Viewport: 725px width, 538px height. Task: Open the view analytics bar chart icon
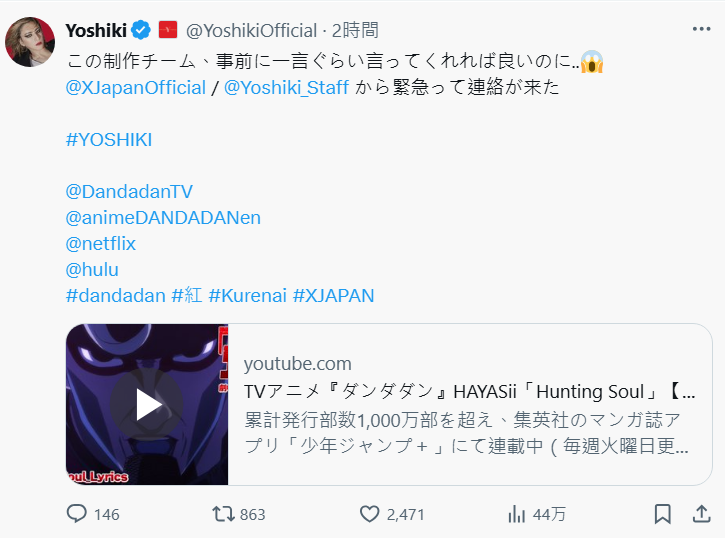click(516, 514)
